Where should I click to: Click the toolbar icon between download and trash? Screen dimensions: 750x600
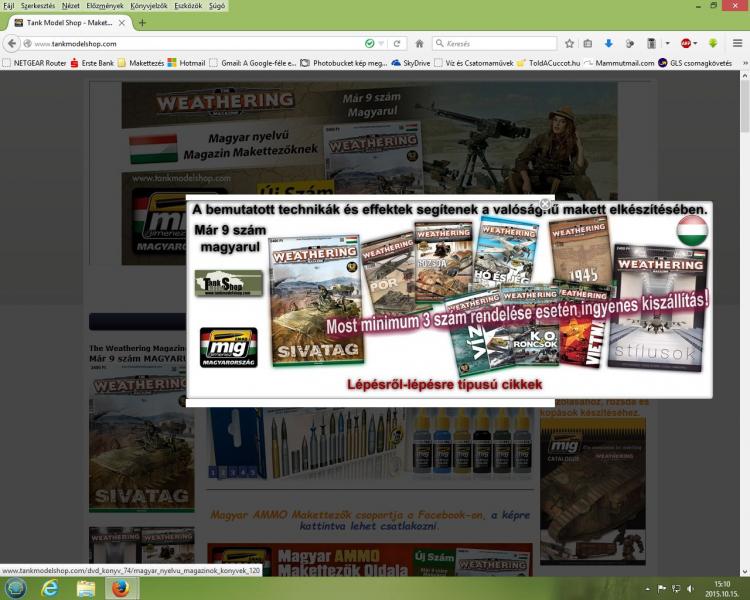pyautogui.click(x=629, y=44)
